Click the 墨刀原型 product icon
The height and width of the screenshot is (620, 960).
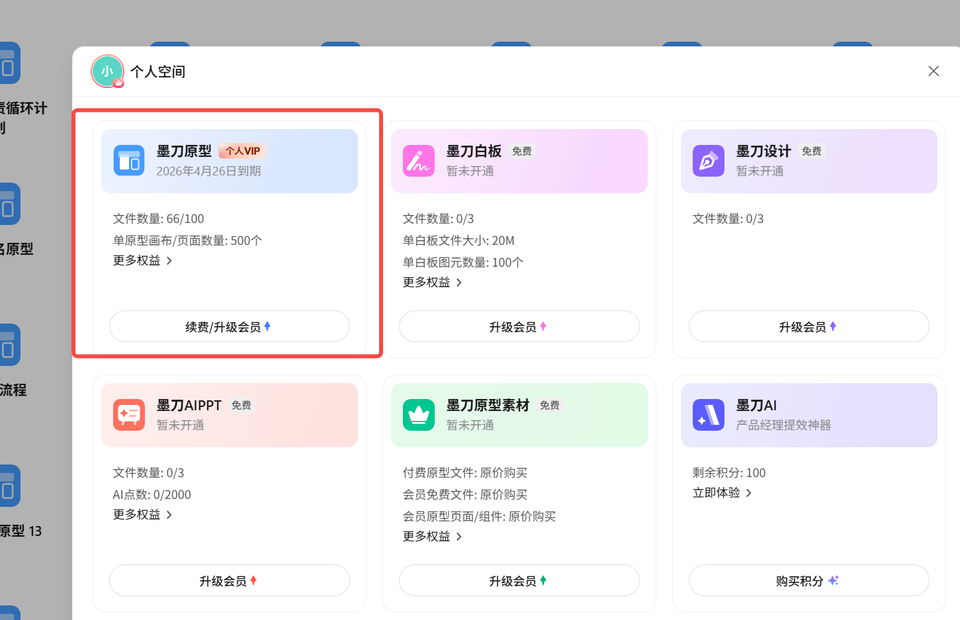pos(129,161)
